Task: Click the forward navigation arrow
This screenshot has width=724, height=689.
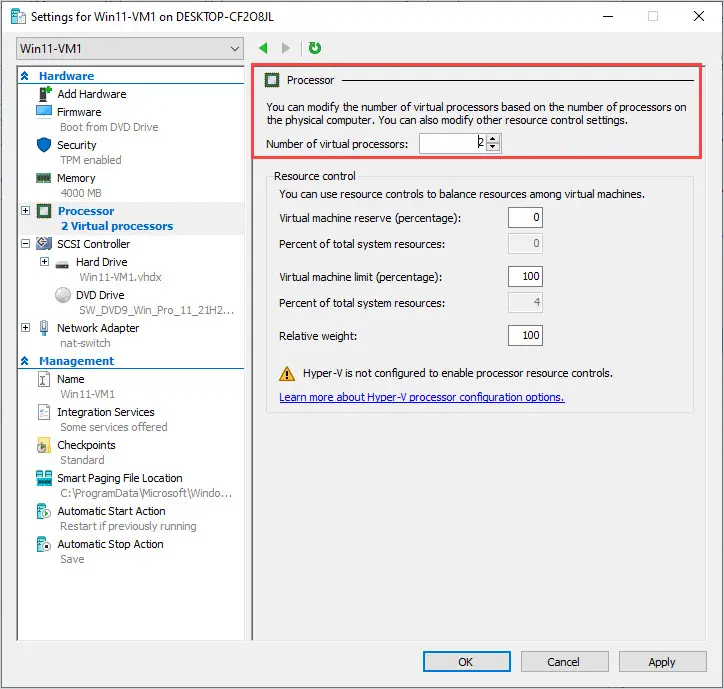Action: (286, 48)
